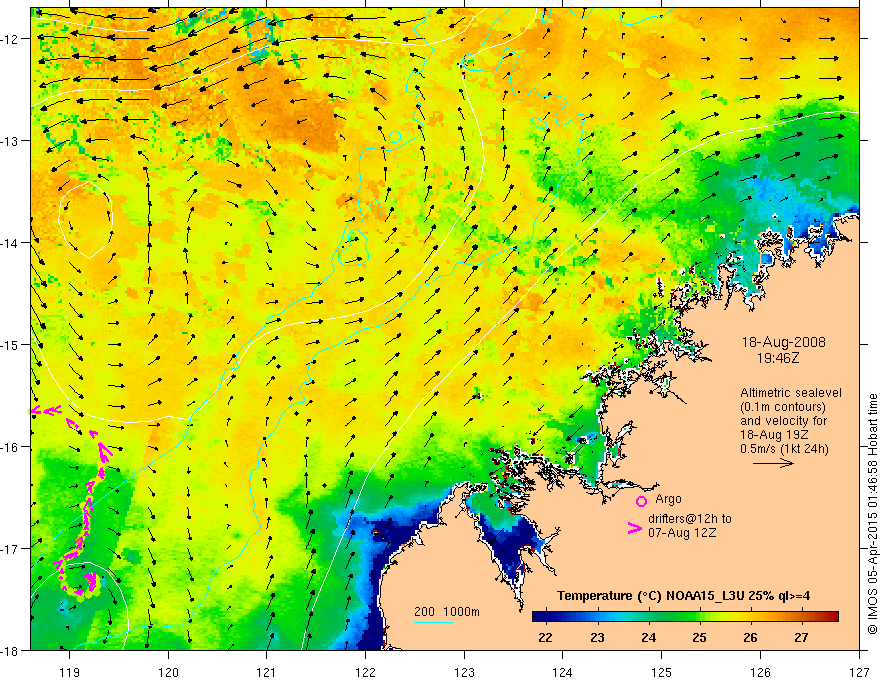
Task: Click the longitude axis label 123
Action: click(x=464, y=672)
